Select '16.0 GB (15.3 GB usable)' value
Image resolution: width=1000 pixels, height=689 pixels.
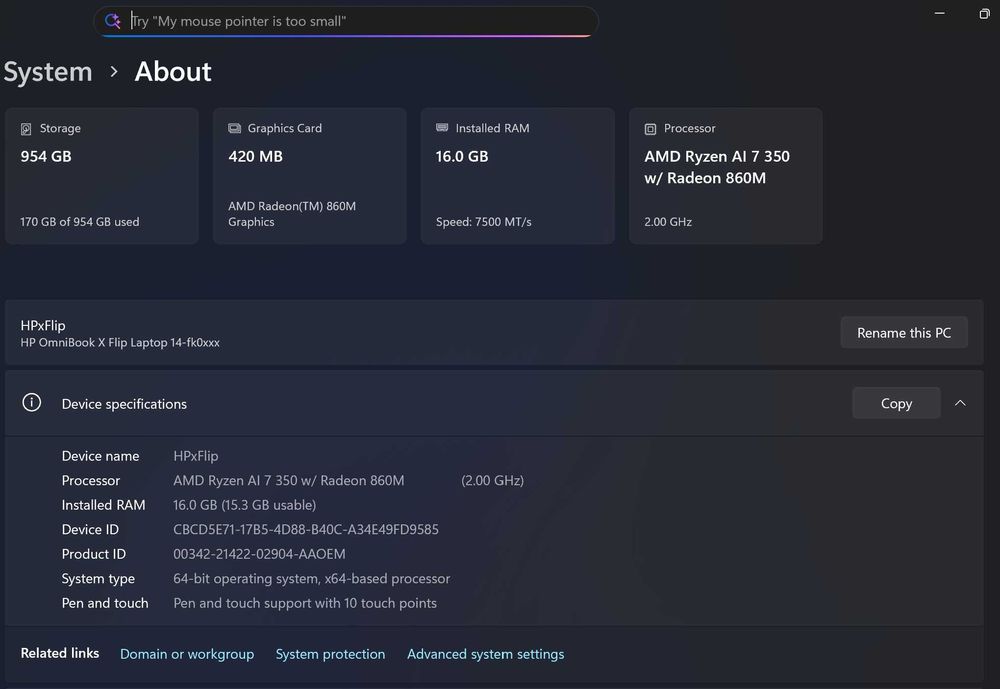coord(244,505)
